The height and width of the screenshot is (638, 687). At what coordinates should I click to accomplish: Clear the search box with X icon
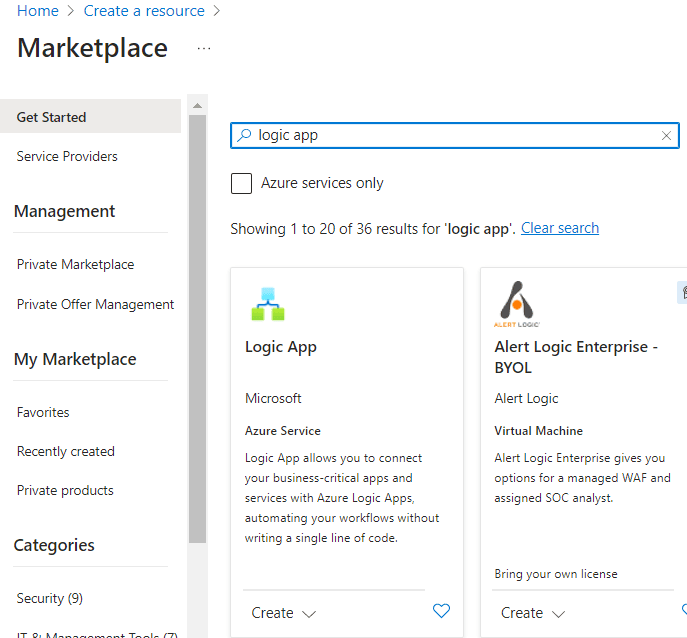(666, 135)
